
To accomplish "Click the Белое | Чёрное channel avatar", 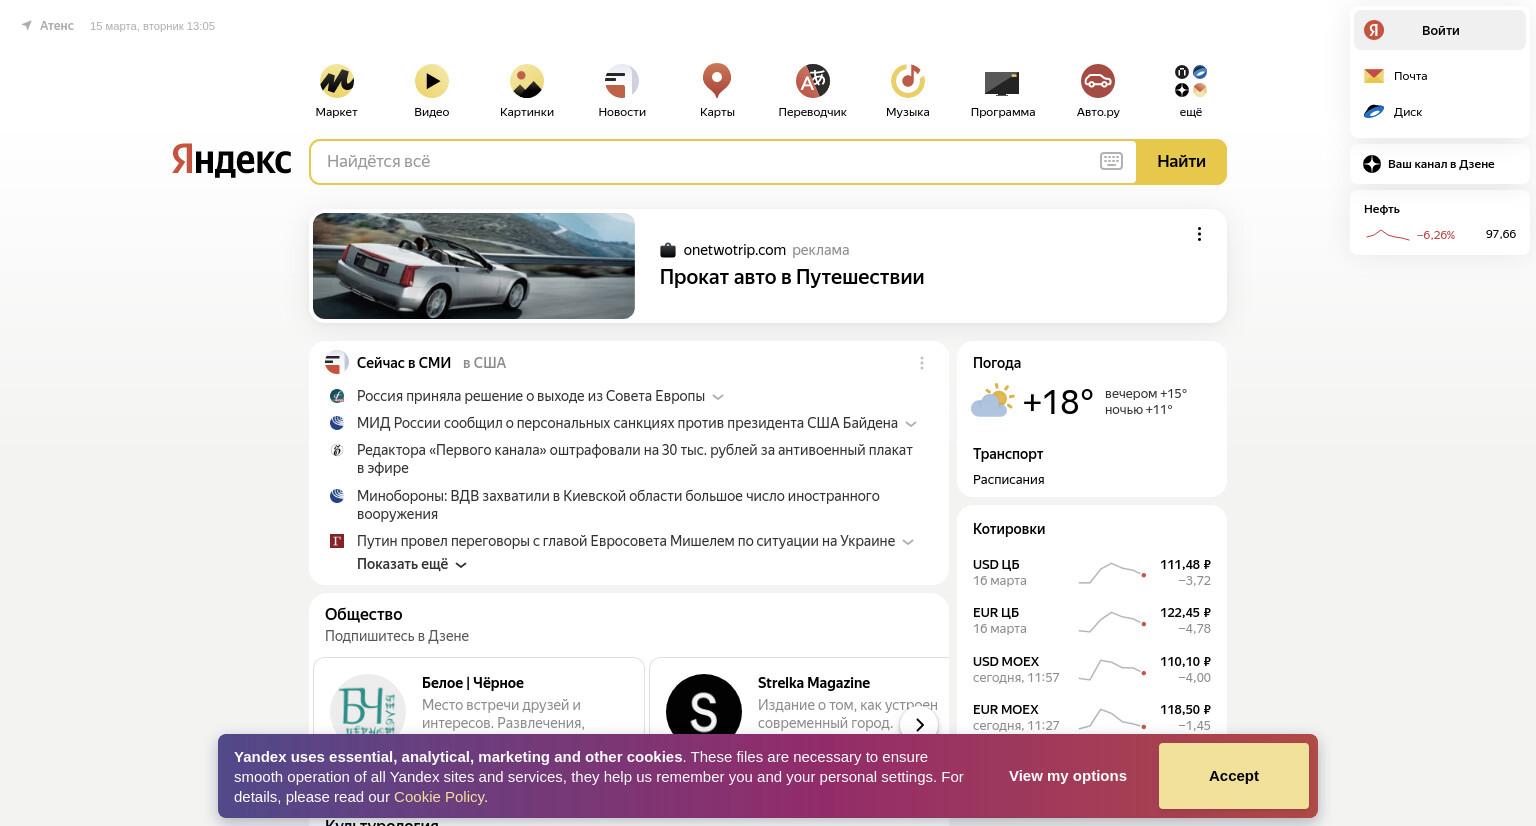I will point(367,709).
